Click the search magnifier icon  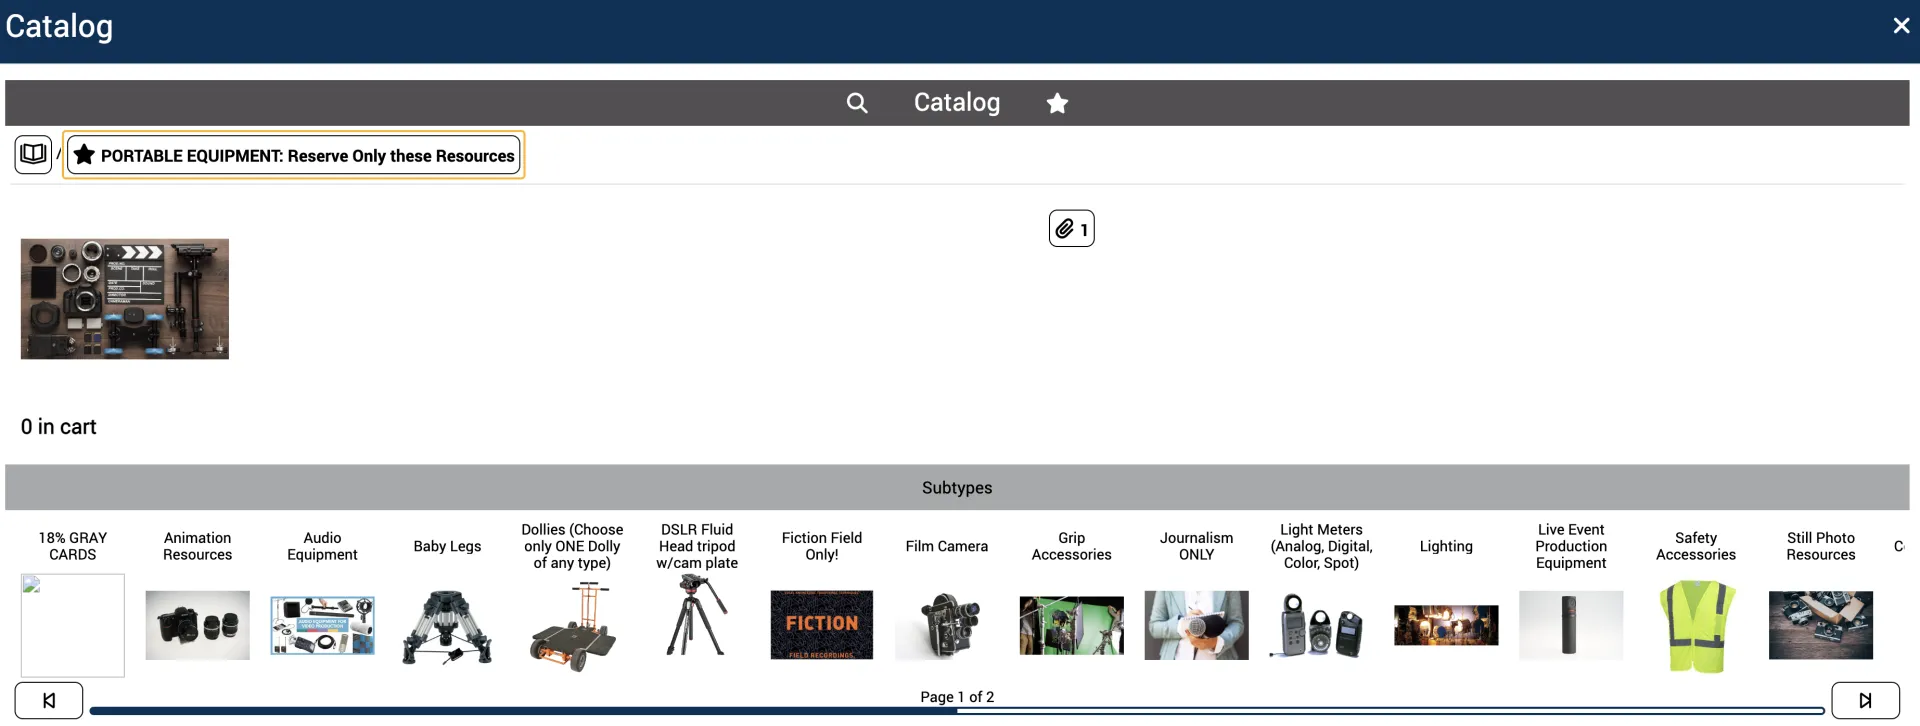(857, 103)
